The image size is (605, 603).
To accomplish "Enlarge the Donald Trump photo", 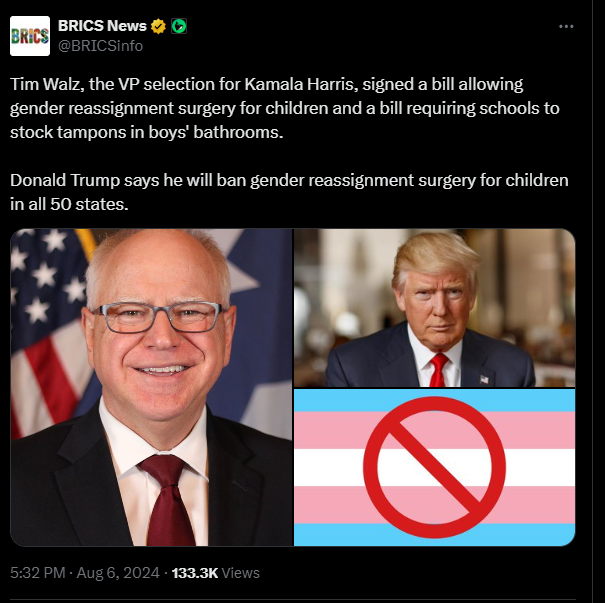I will (434, 308).
